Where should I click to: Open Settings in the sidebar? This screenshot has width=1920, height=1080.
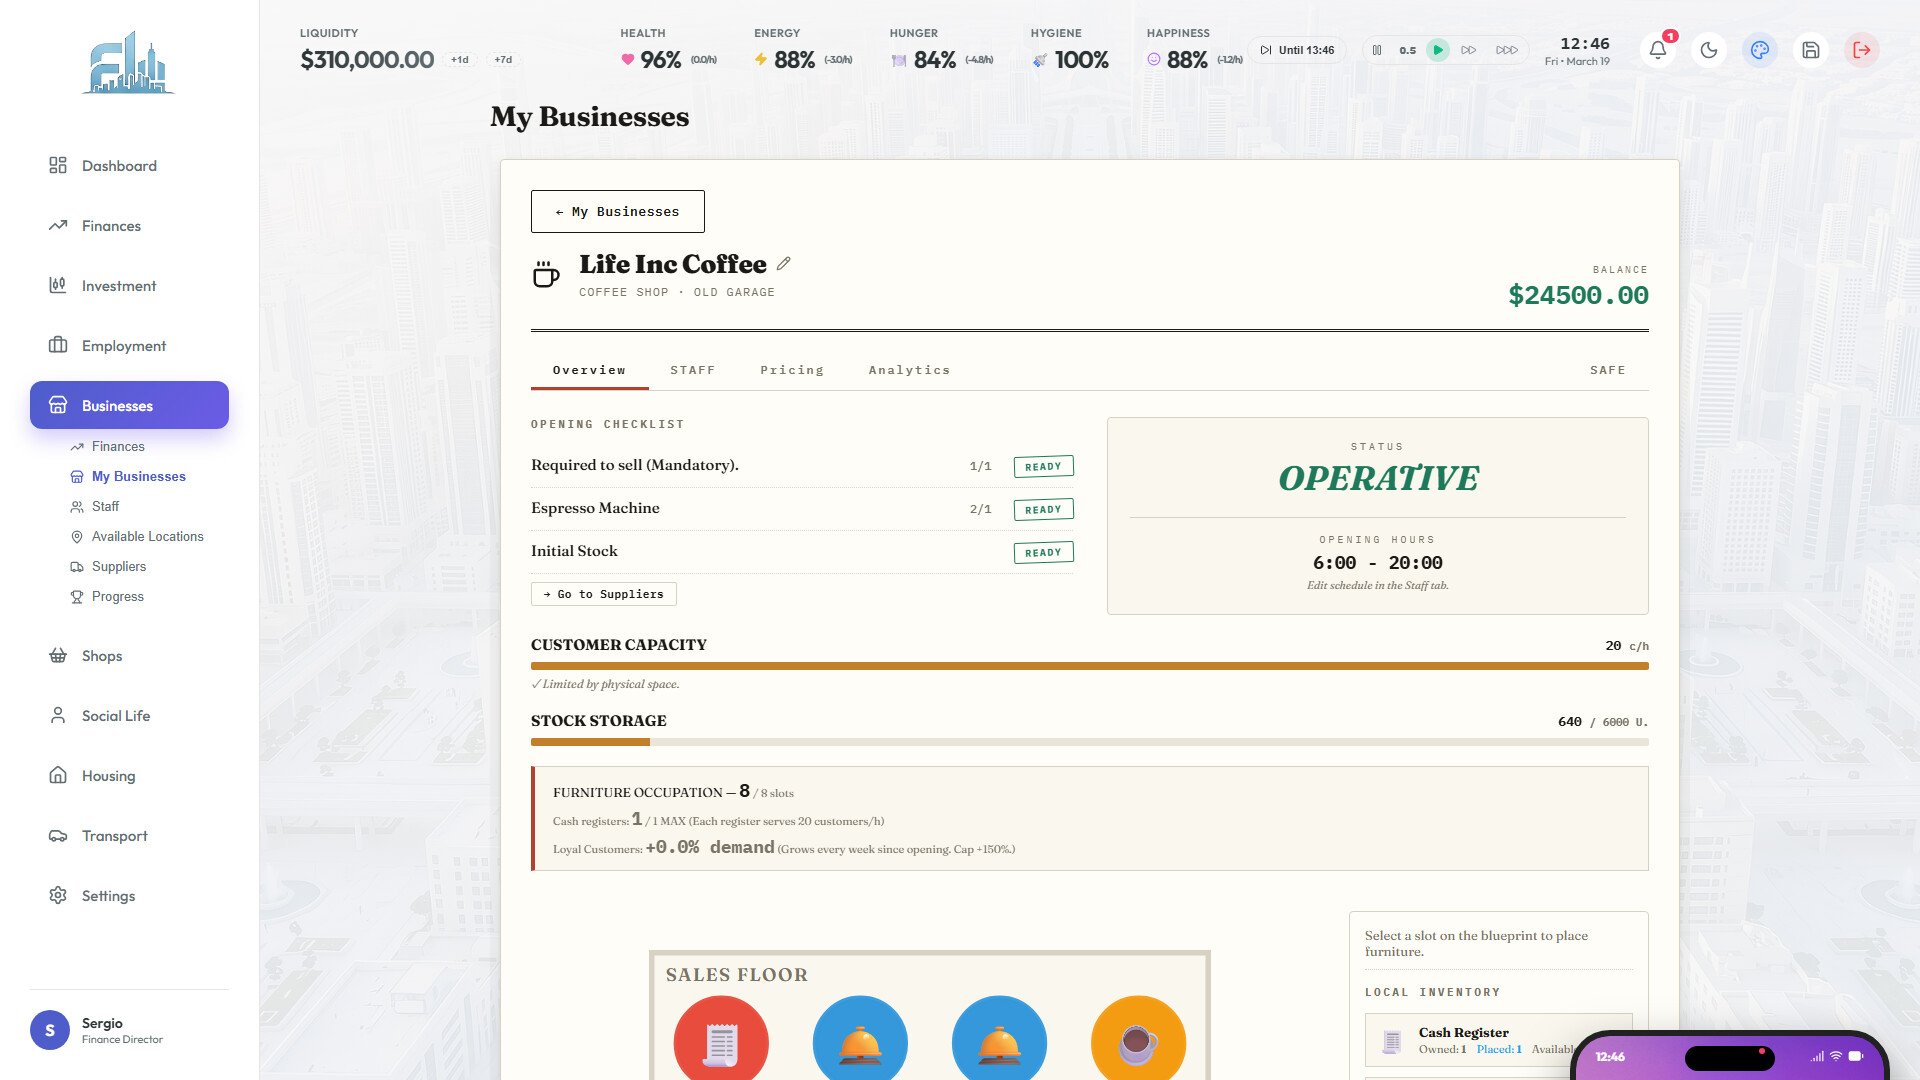tap(129, 895)
